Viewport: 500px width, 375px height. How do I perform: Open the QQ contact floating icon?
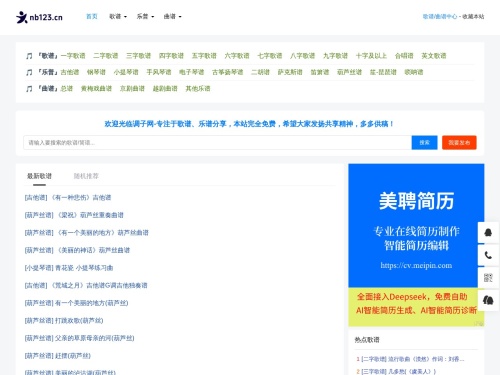pos(488,232)
